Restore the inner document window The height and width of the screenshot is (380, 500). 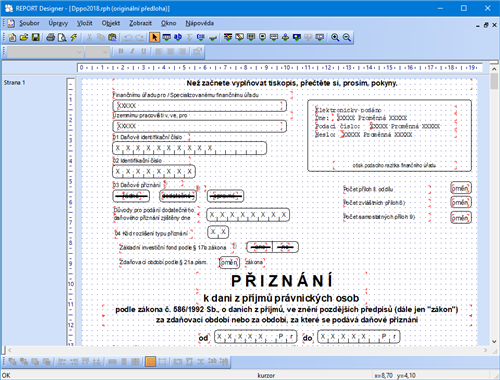(x=486, y=25)
